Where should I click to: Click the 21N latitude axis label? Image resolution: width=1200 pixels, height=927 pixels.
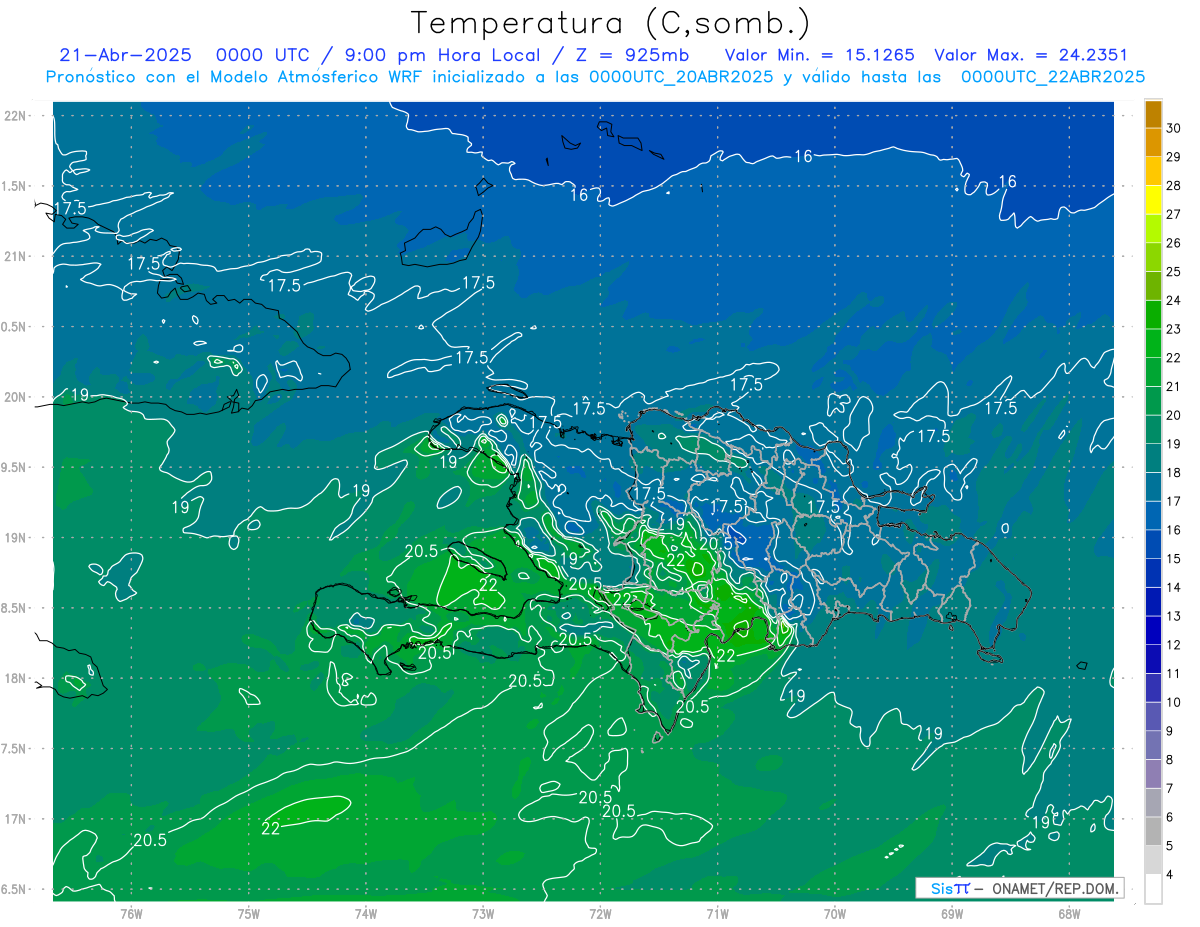coord(15,256)
